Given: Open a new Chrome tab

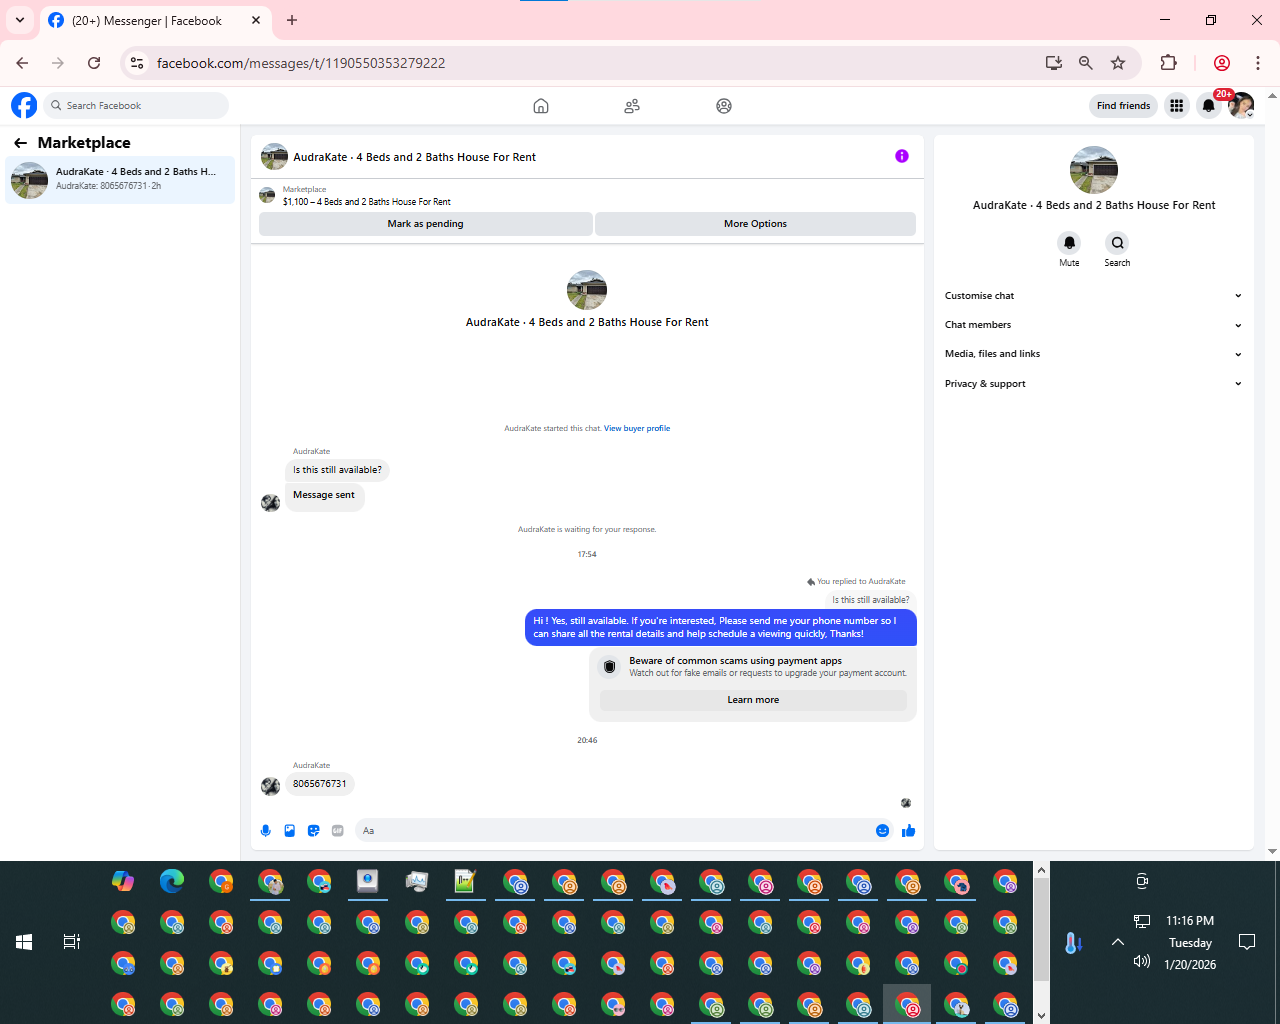Looking at the screenshot, I should 292,20.
